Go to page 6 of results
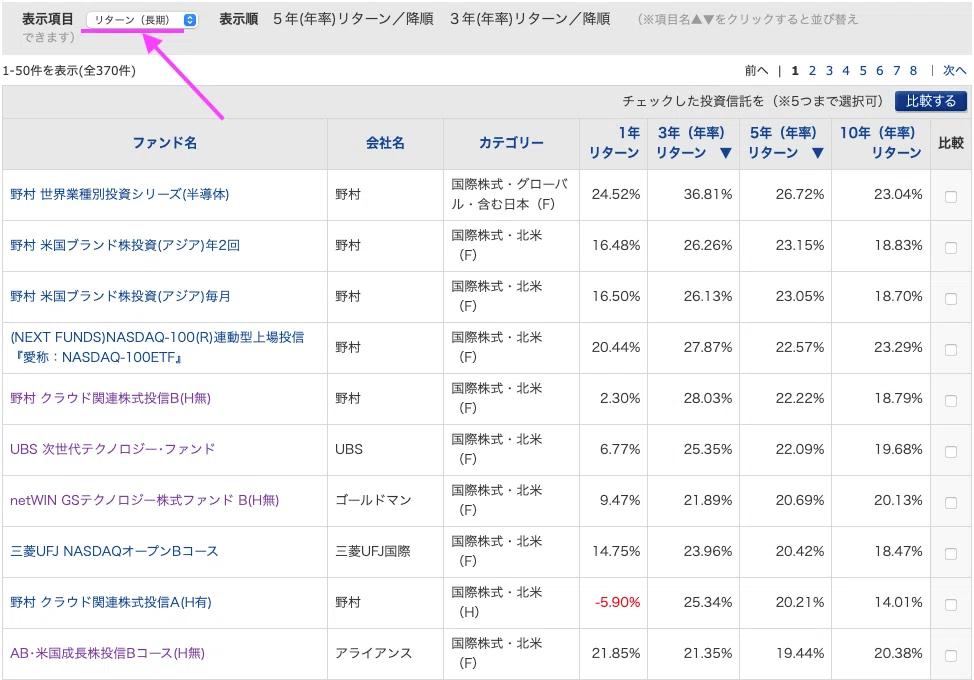 [880, 71]
